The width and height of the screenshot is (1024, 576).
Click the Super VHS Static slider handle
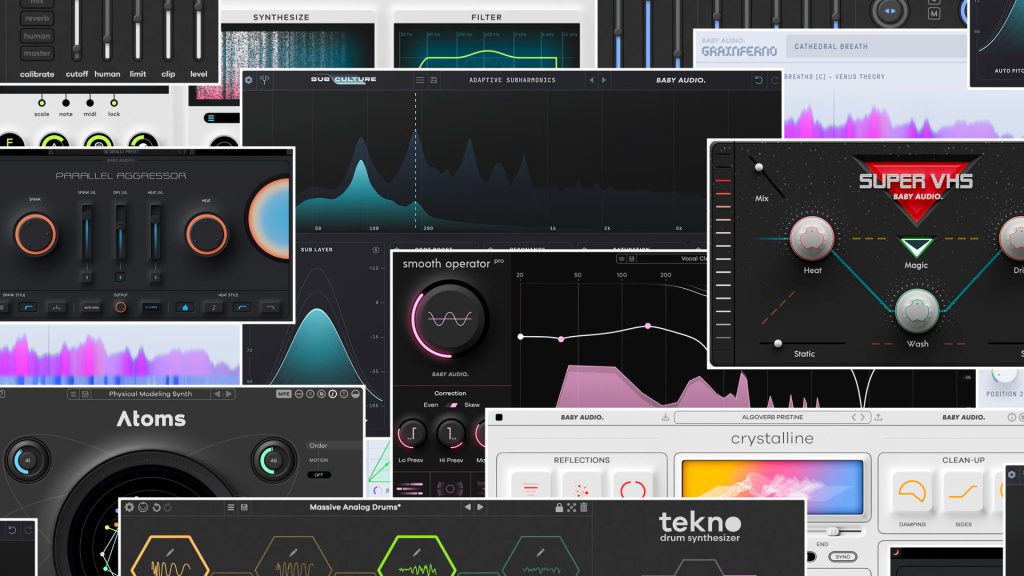tap(778, 344)
